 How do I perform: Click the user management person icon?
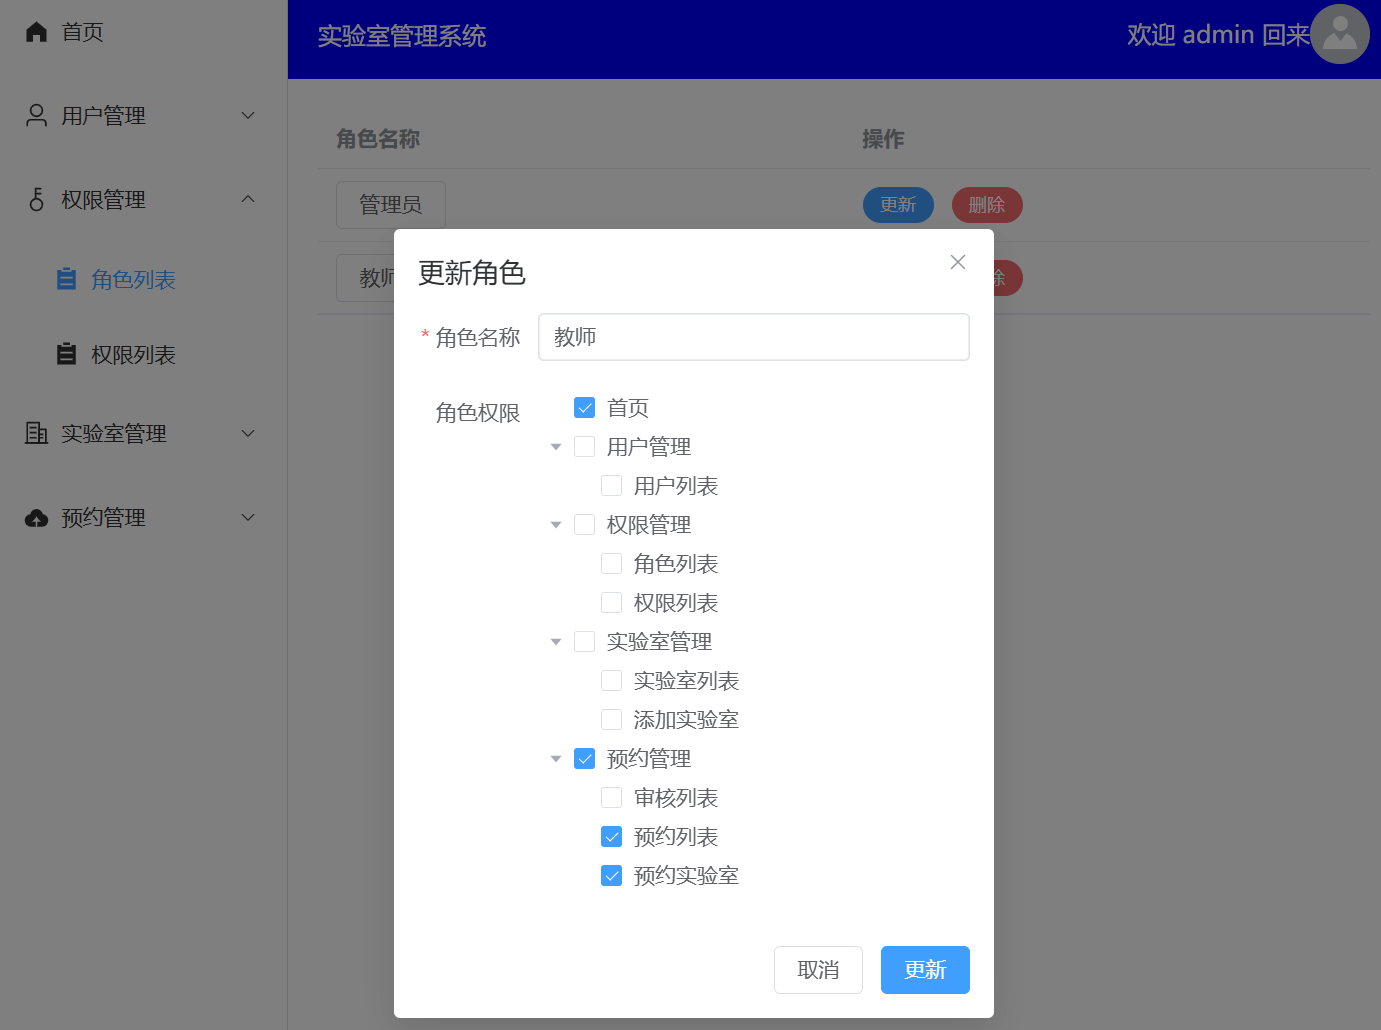tap(37, 116)
